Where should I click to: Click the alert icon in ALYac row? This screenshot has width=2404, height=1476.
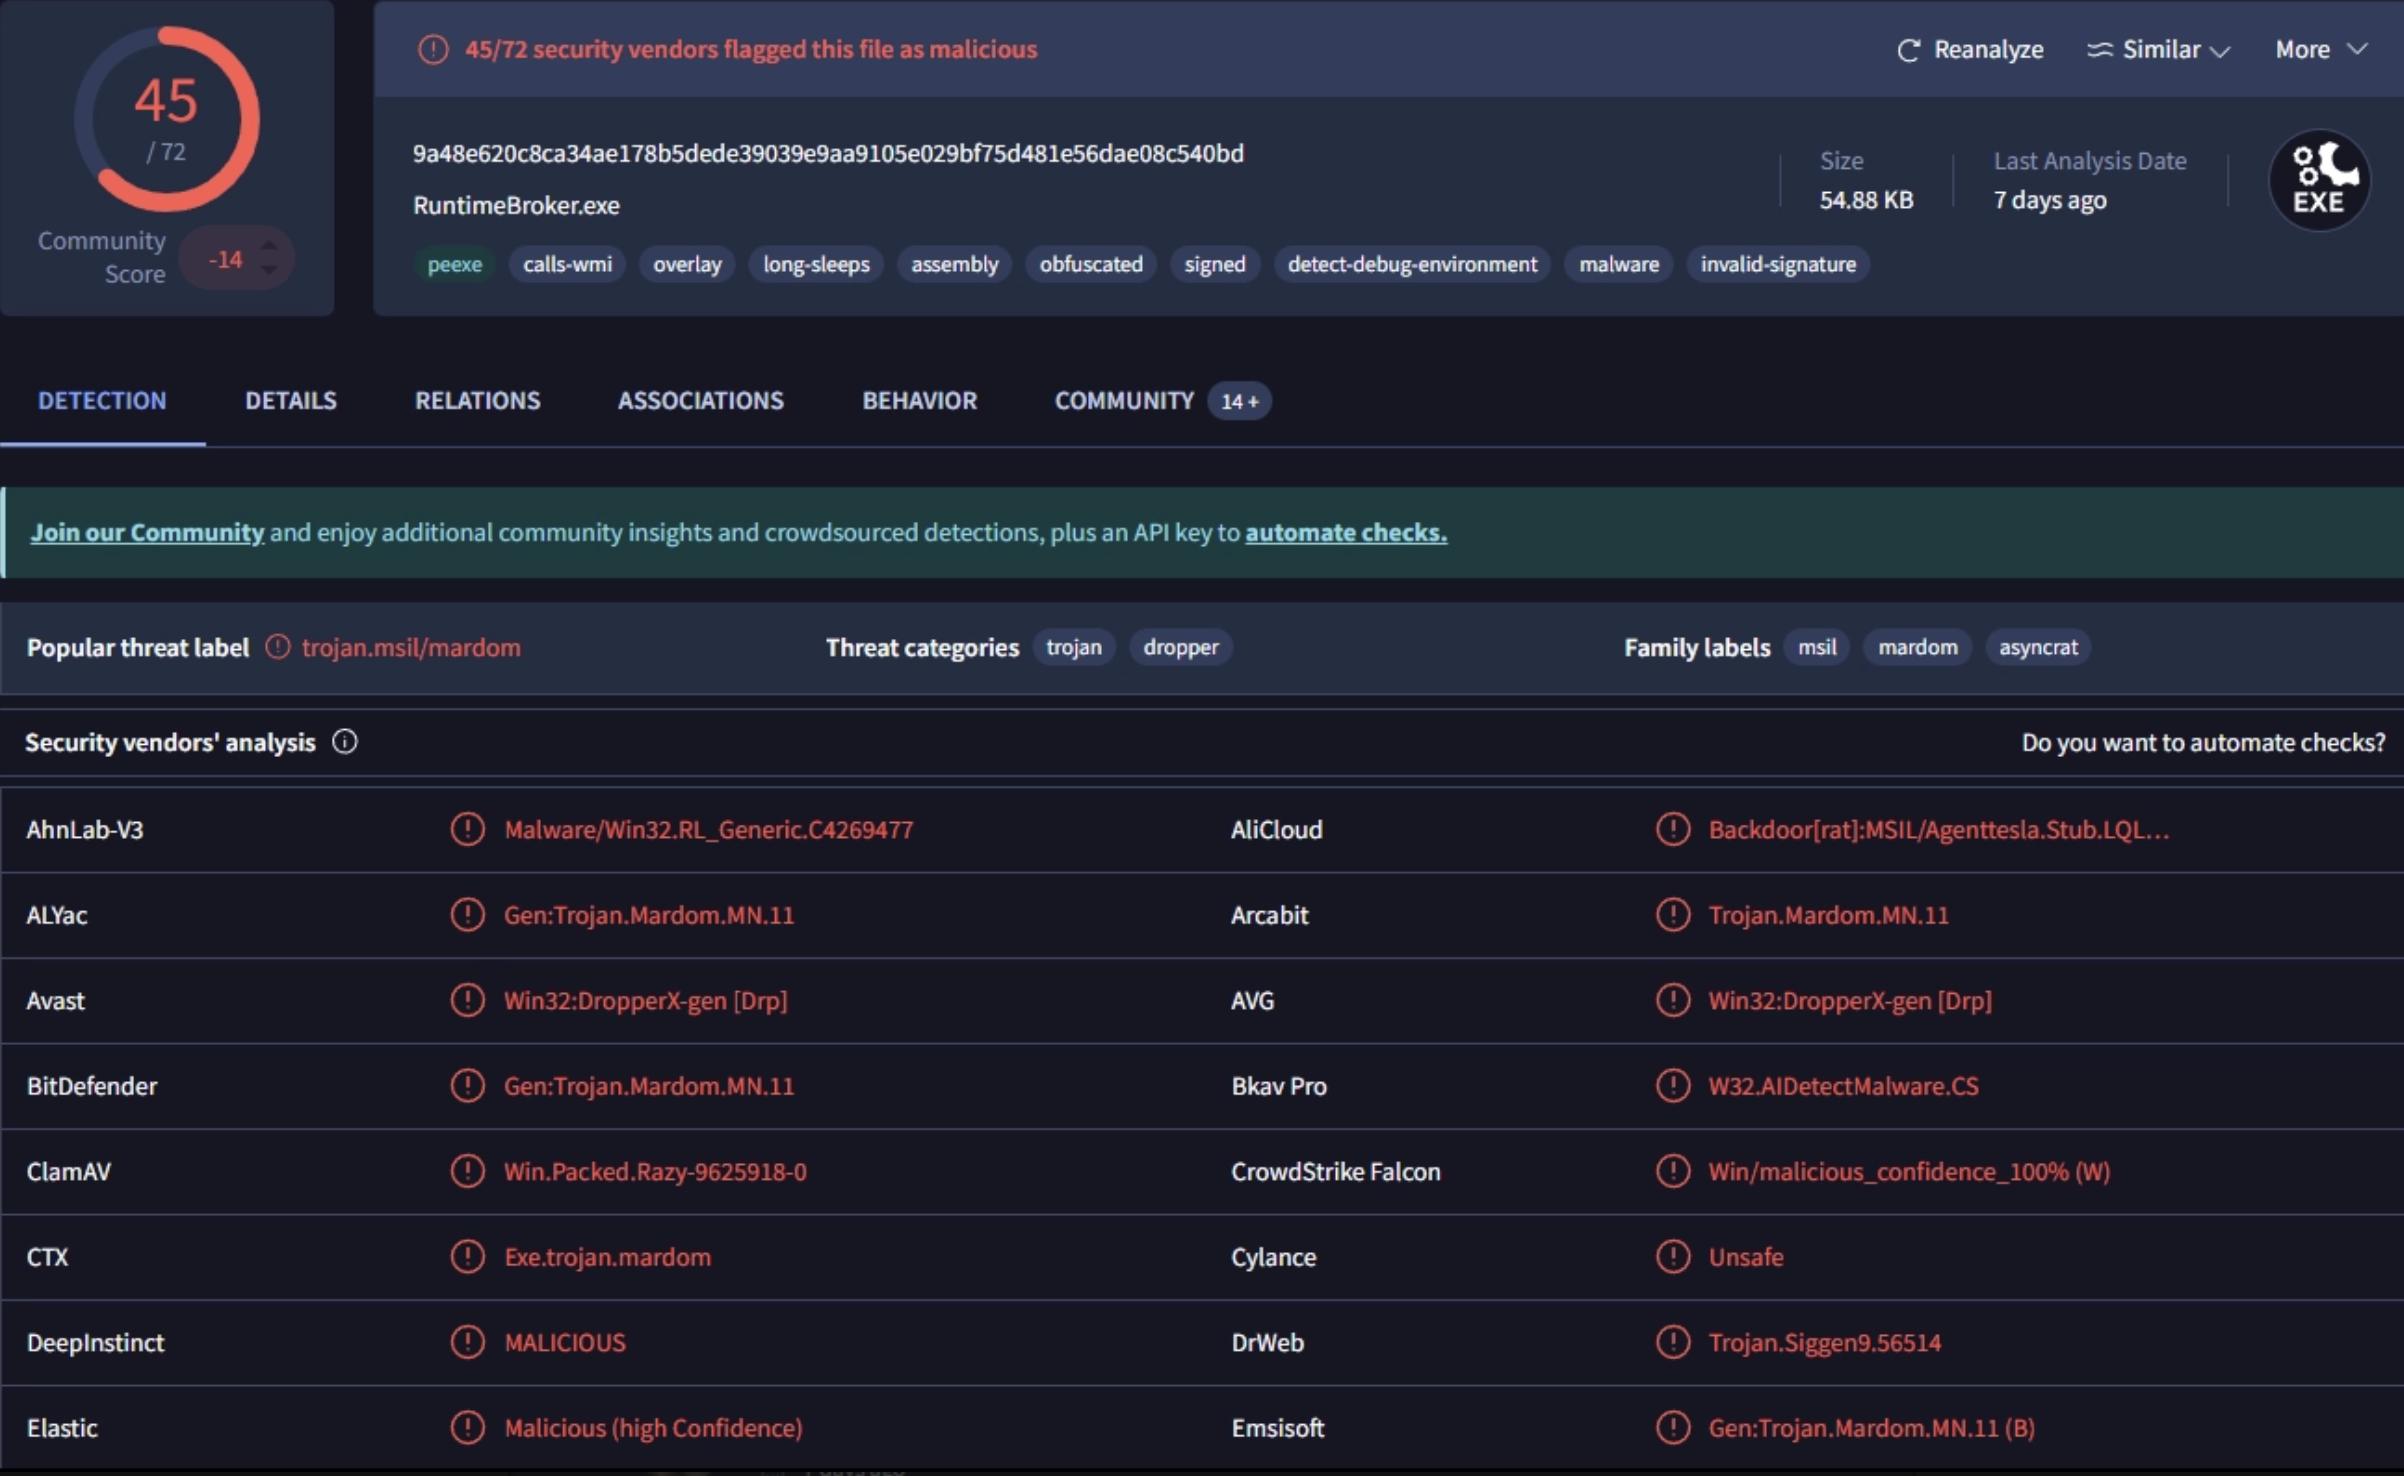(467, 914)
